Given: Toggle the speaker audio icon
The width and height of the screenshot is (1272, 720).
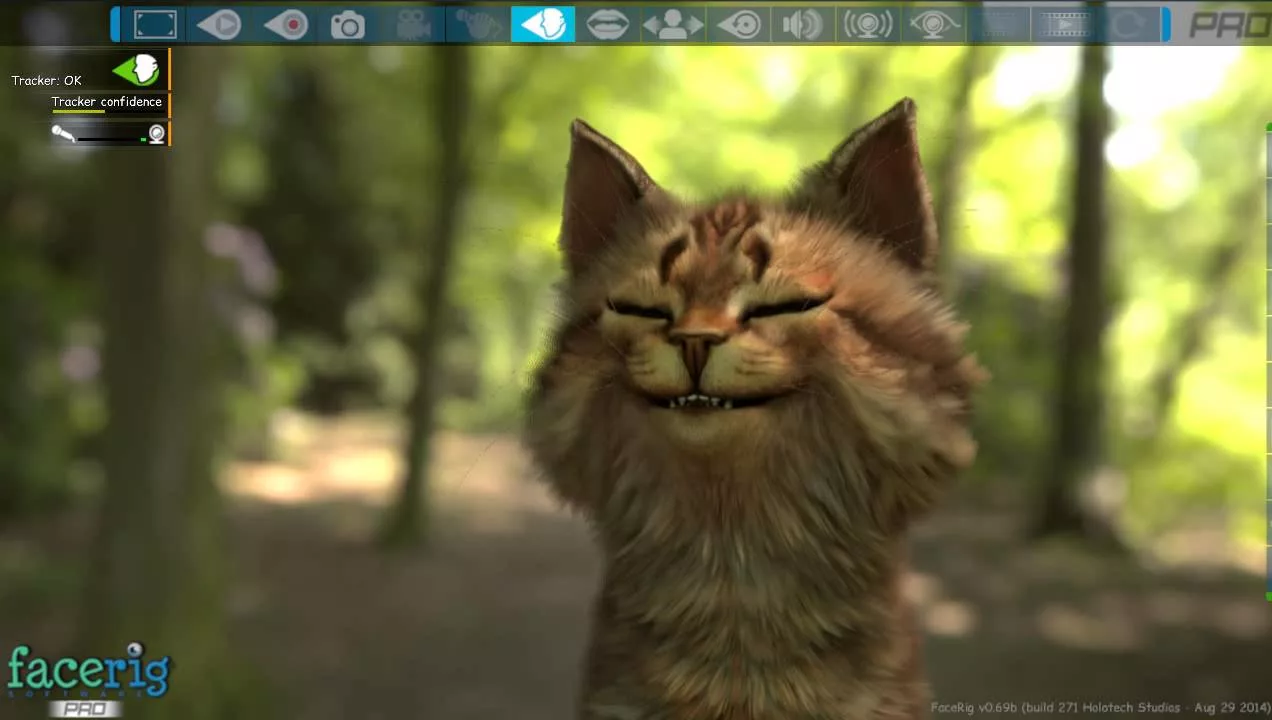Looking at the screenshot, I should pyautogui.click(x=802, y=24).
